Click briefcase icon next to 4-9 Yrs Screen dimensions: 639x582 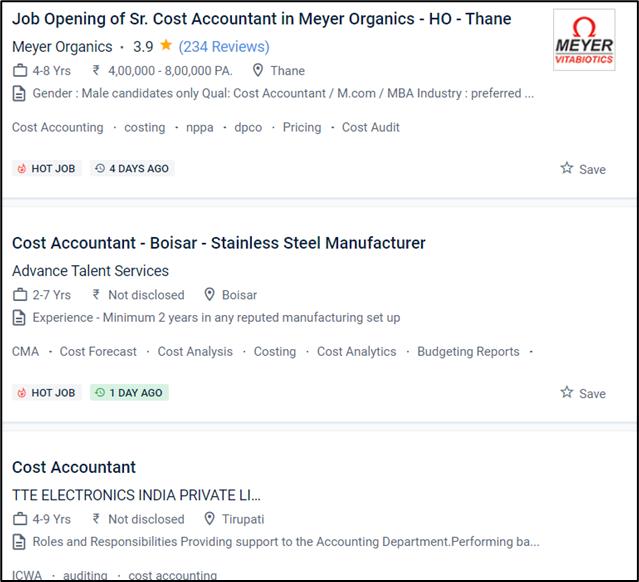click(x=20, y=519)
